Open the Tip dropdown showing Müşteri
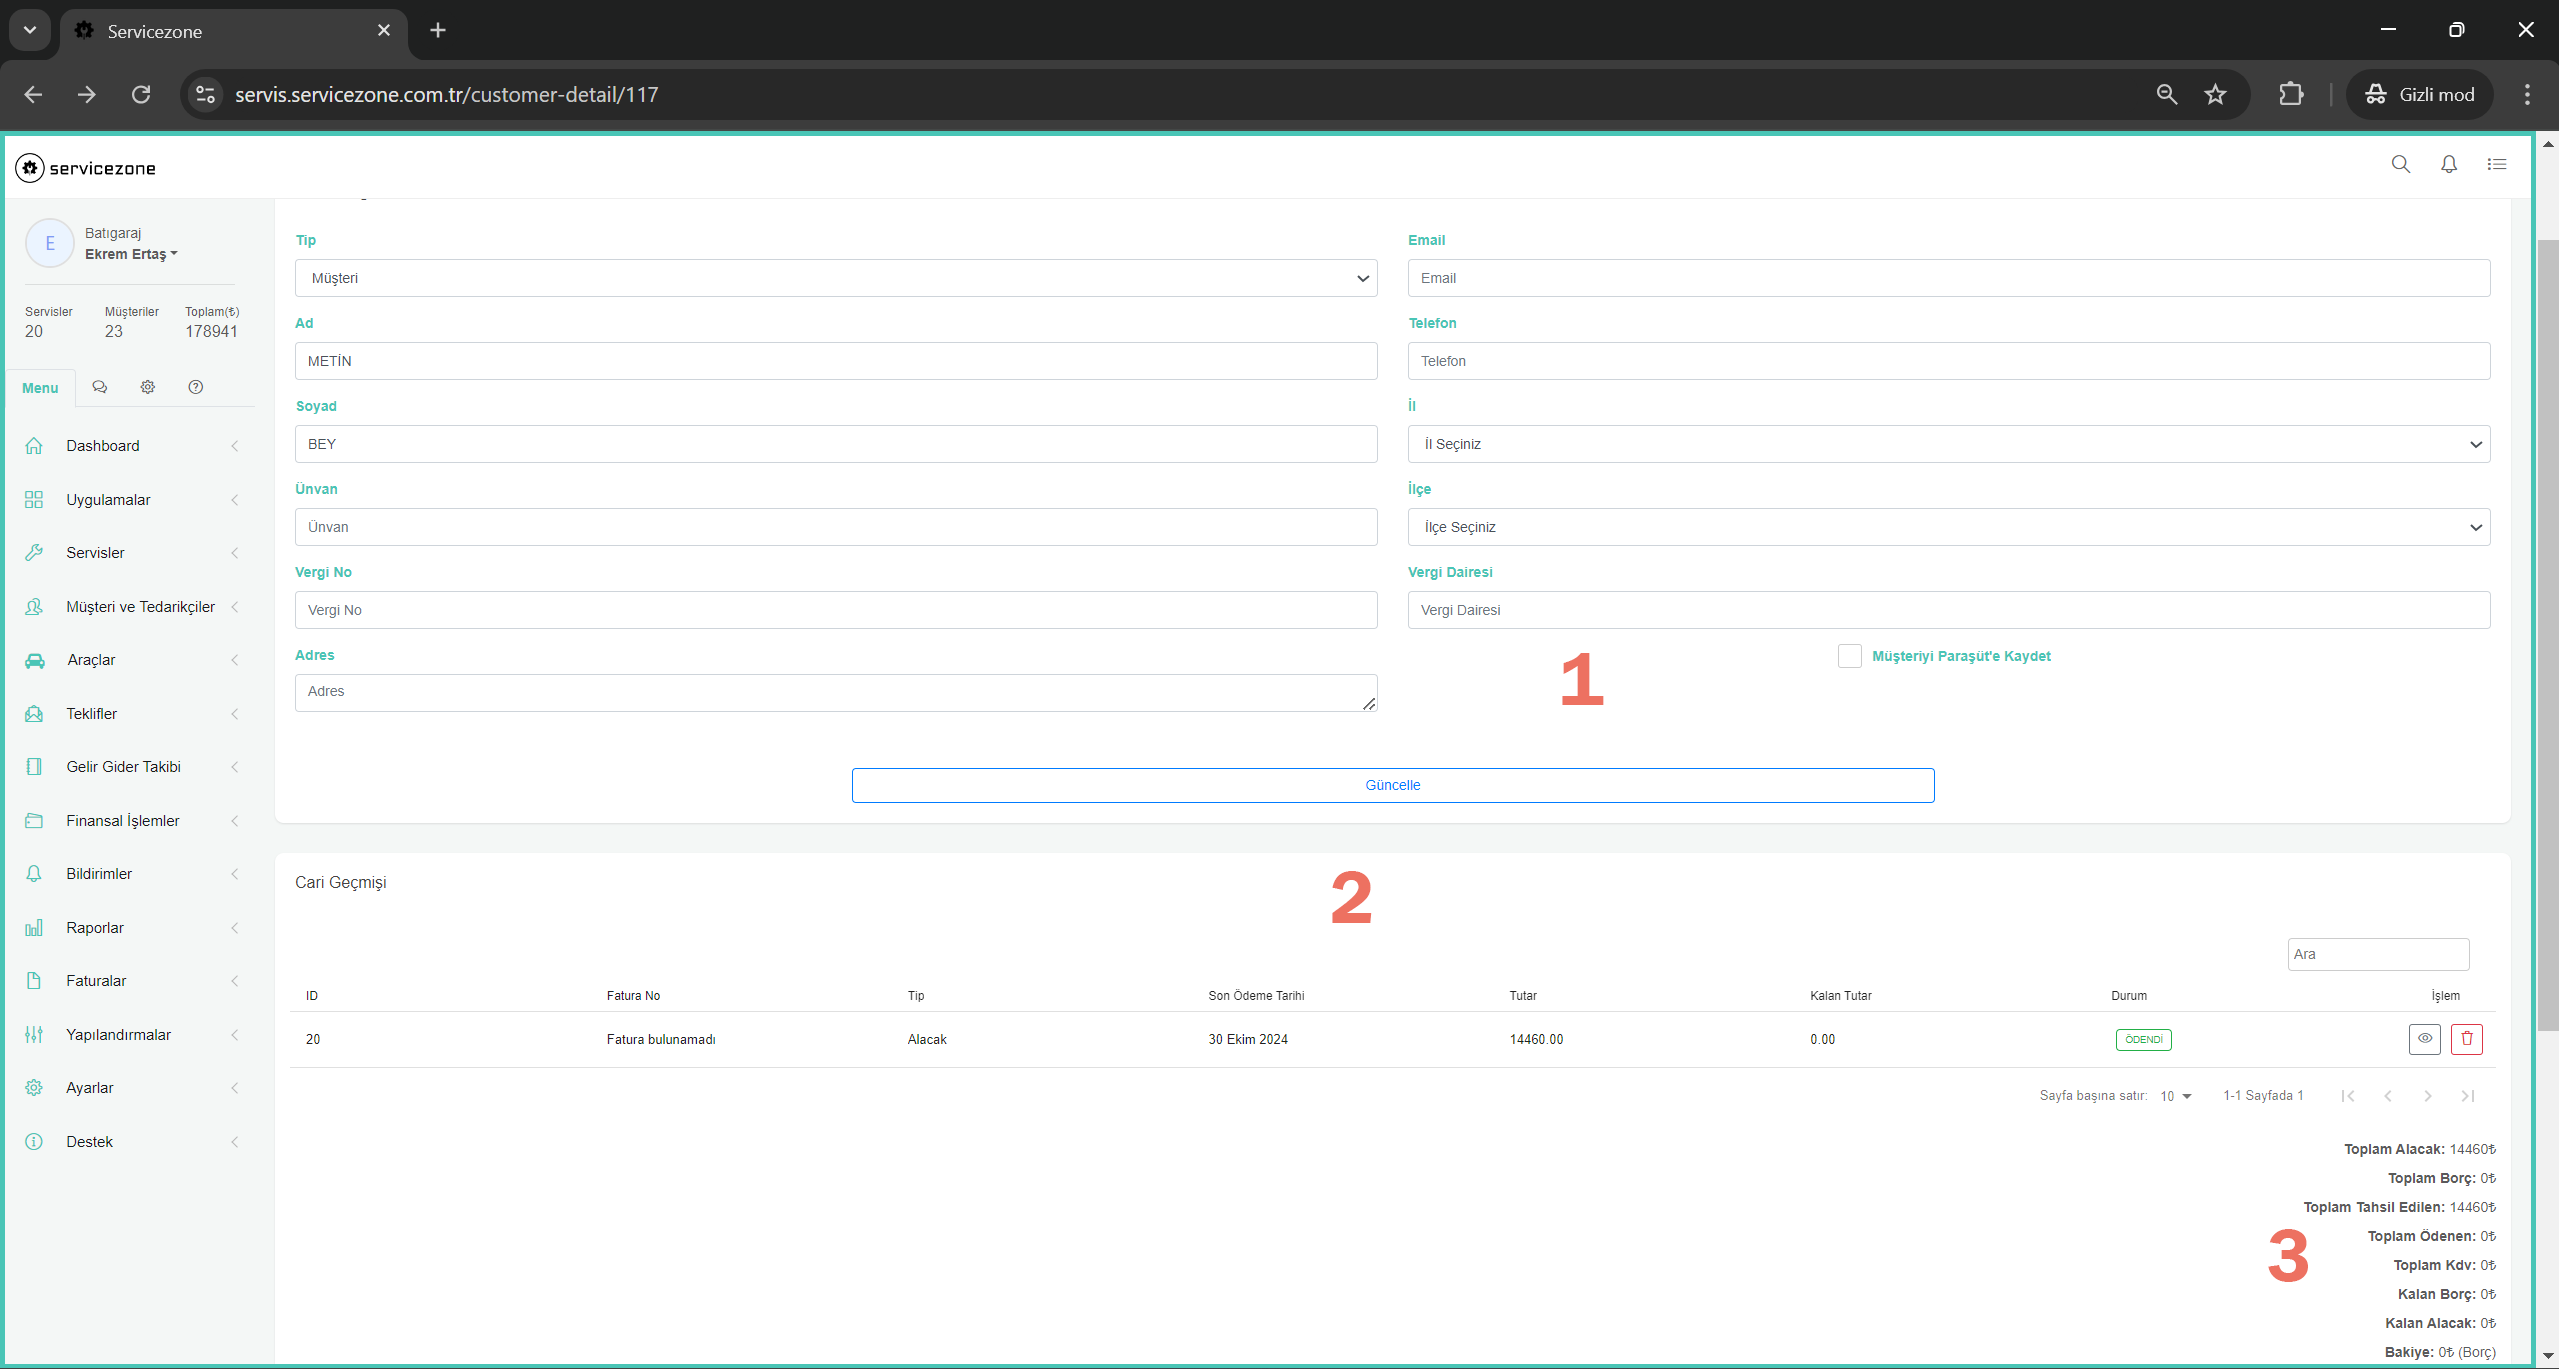Screen dimensions: 2559x1369 835,278
